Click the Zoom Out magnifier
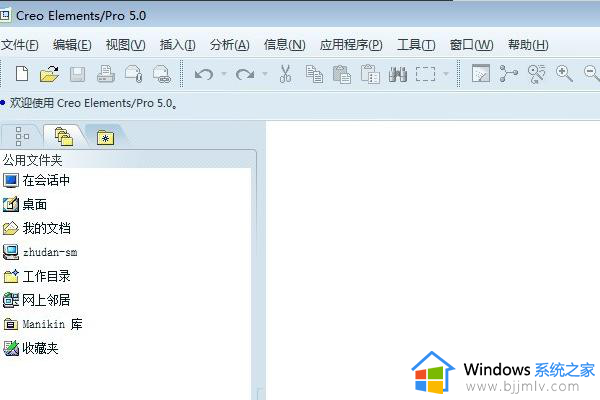The image size is (600, 400). 592,73
